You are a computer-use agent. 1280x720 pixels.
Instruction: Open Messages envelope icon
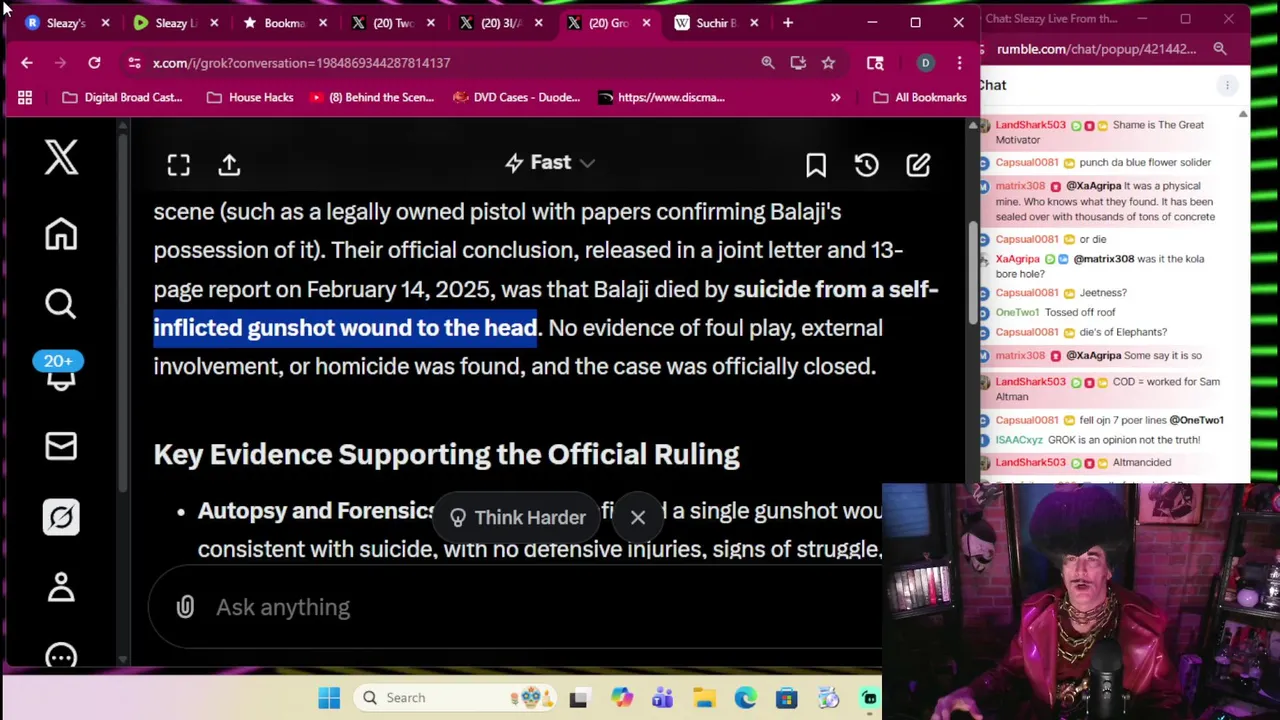61,446
